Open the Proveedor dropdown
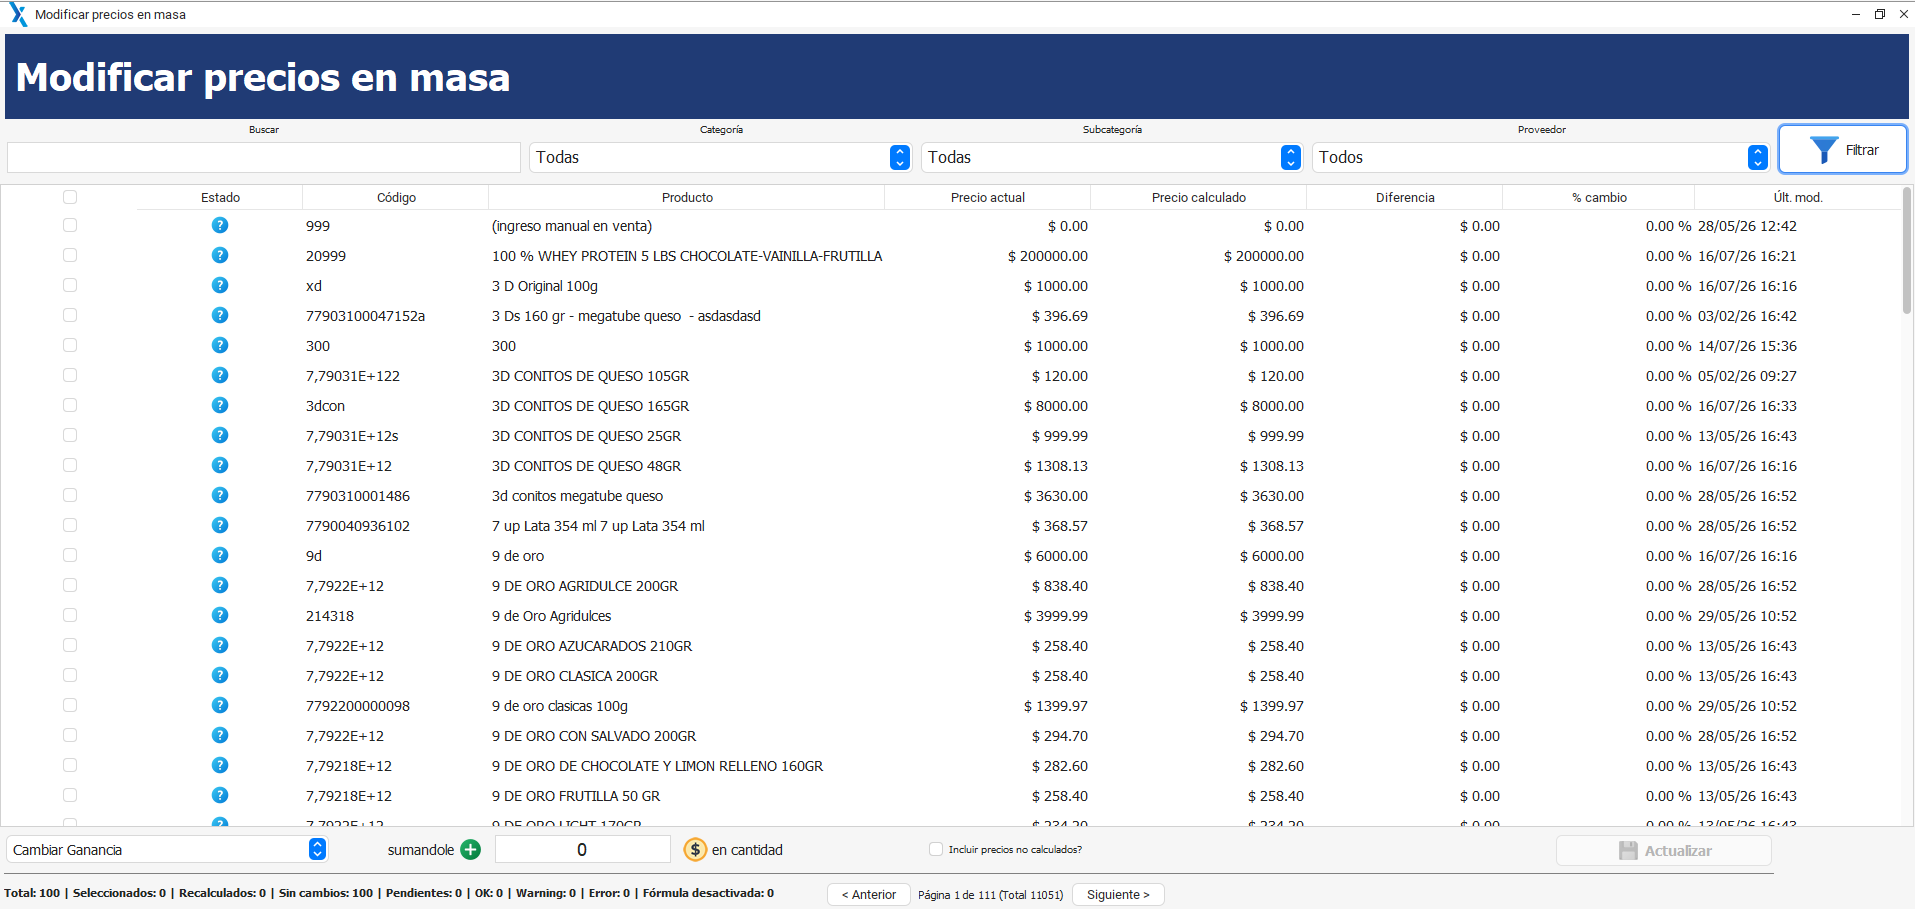This screenshot has height=909, width=1915. pos(1541,157)
